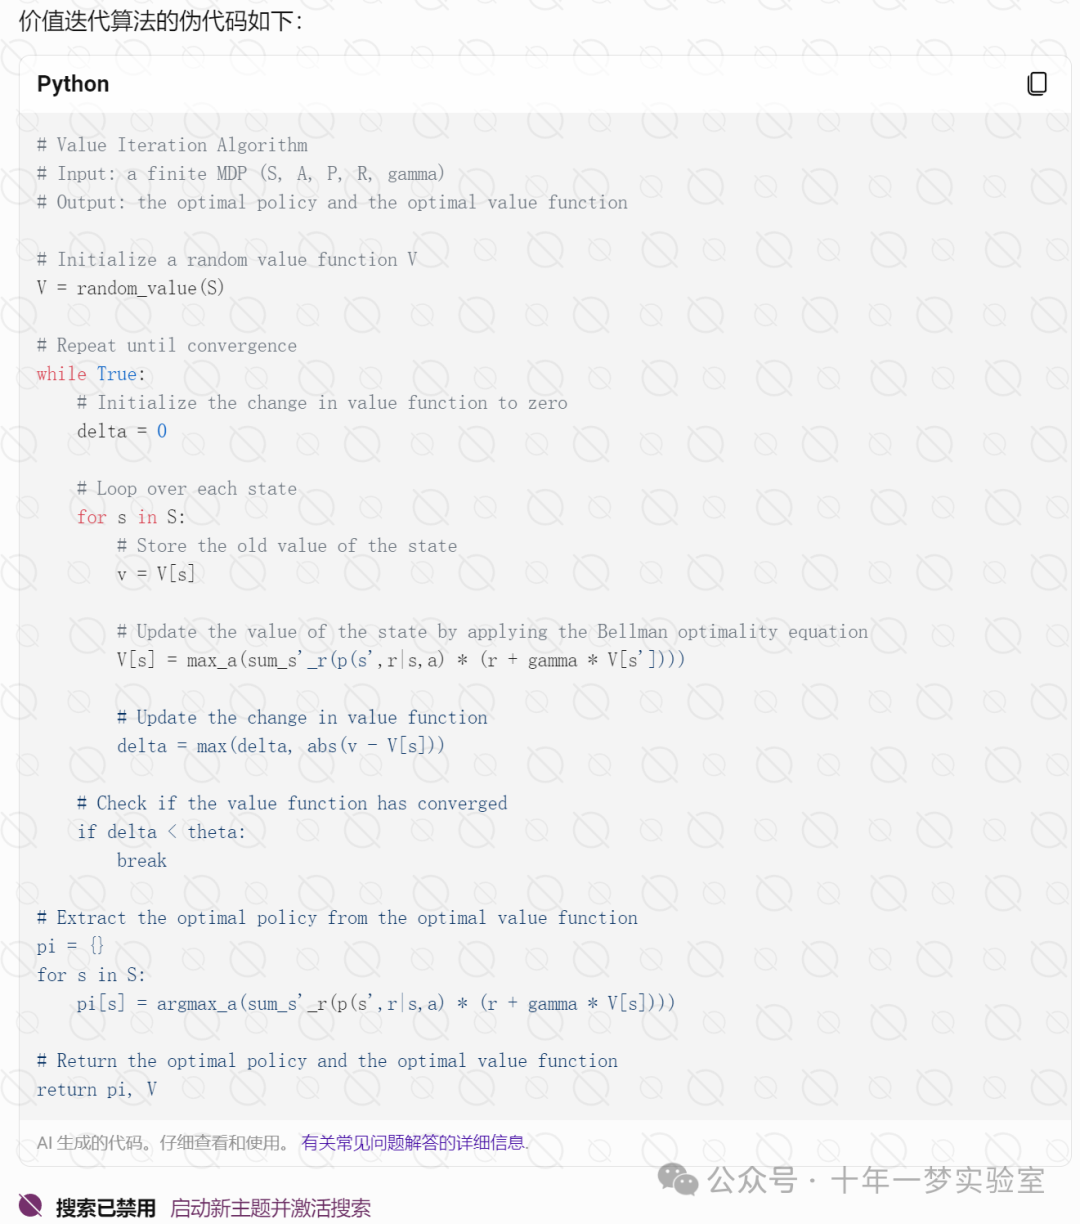Click the break keyword in the code

tap(141, 860)
